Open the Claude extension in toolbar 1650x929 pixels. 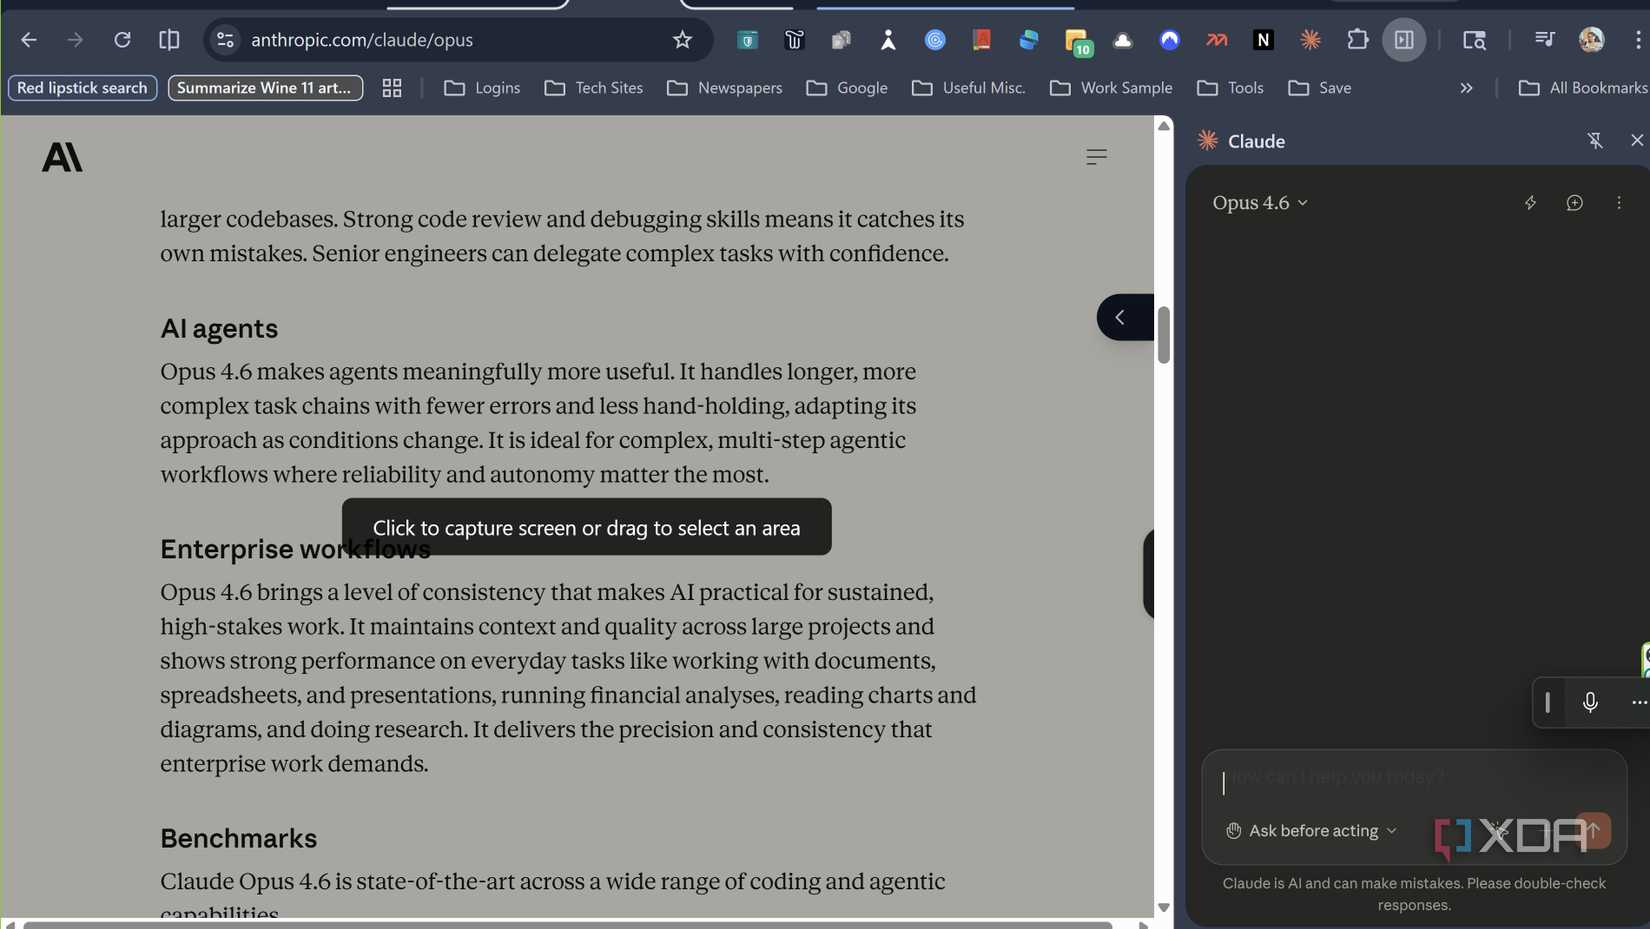1310,40
